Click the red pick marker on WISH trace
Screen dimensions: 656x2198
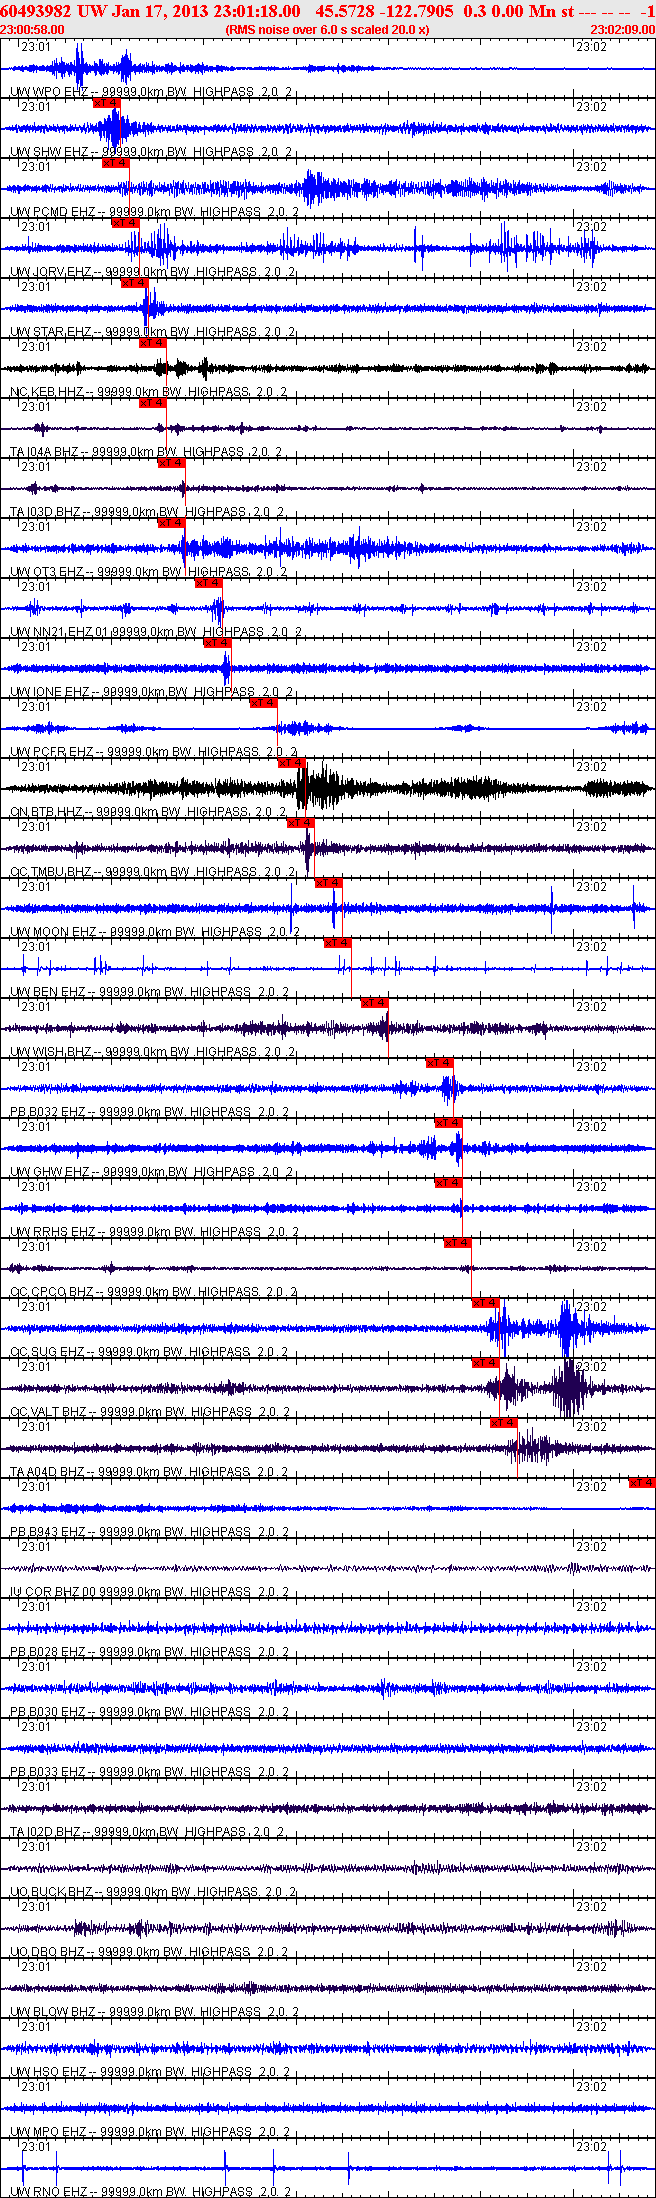point(374,1002)
